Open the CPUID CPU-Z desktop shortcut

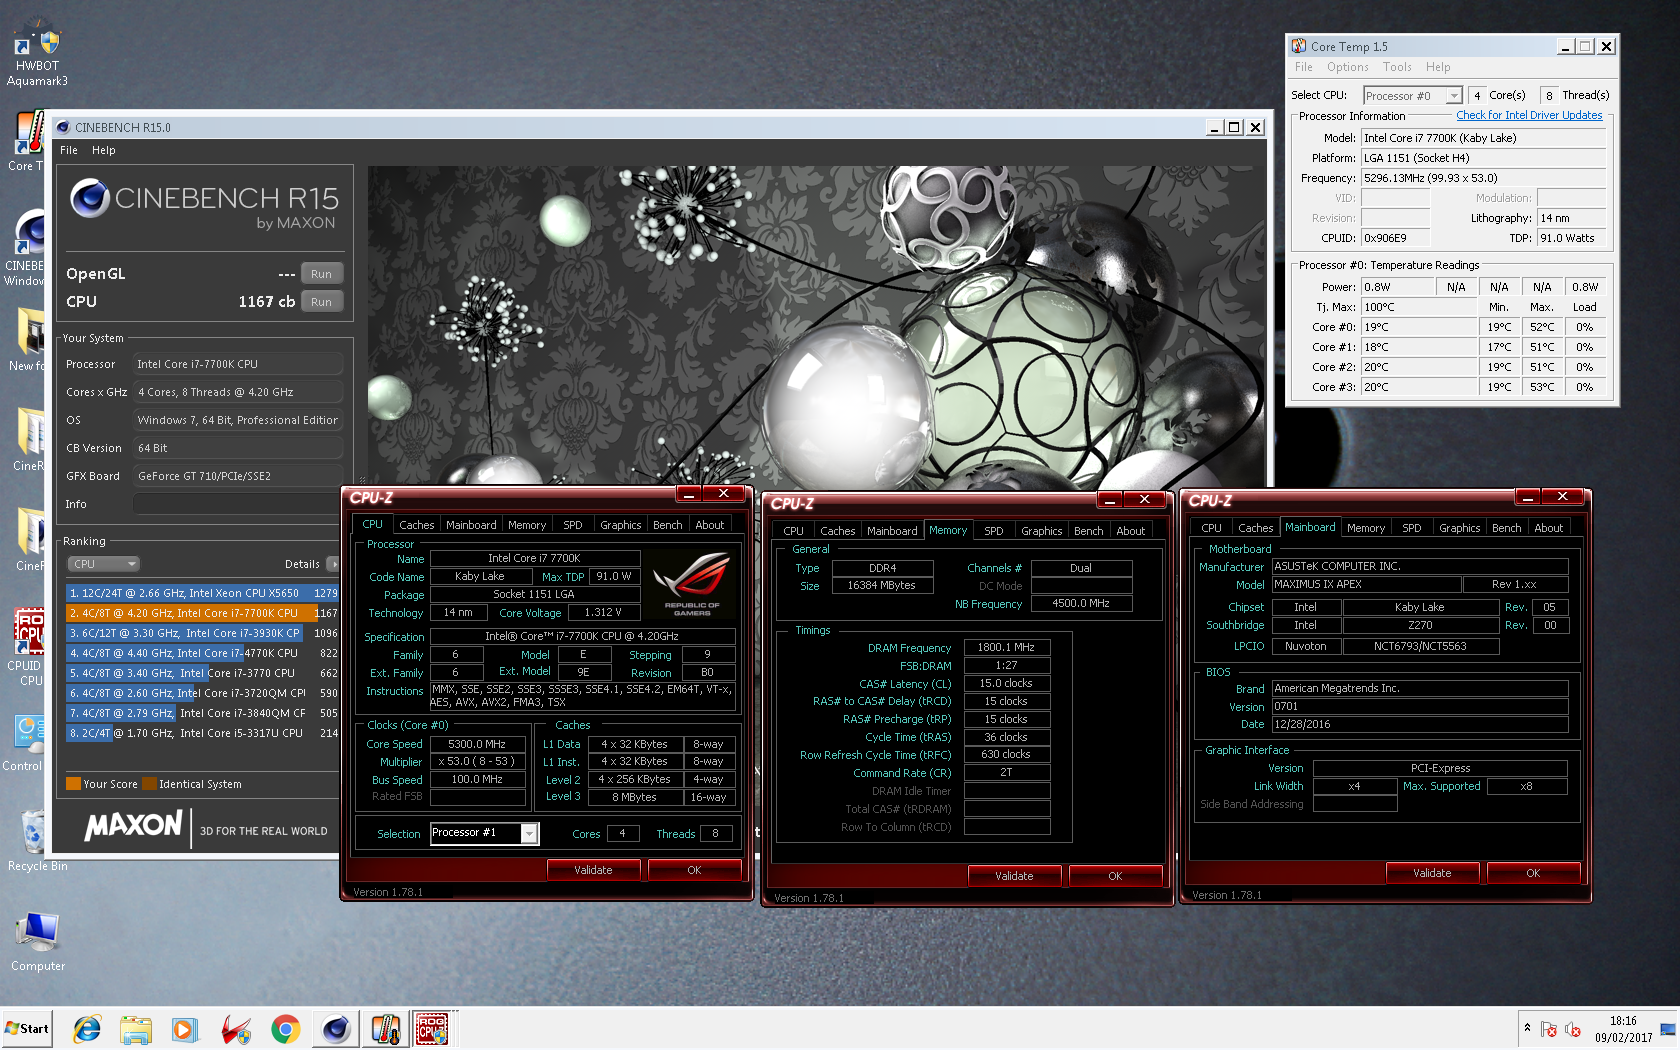[x=28, y=647]
